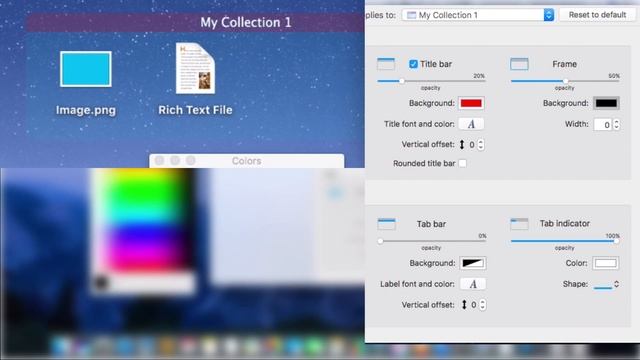Click the Tab indicator preview icon
Viewport: 640px width, 360px height.
[519, 224]
